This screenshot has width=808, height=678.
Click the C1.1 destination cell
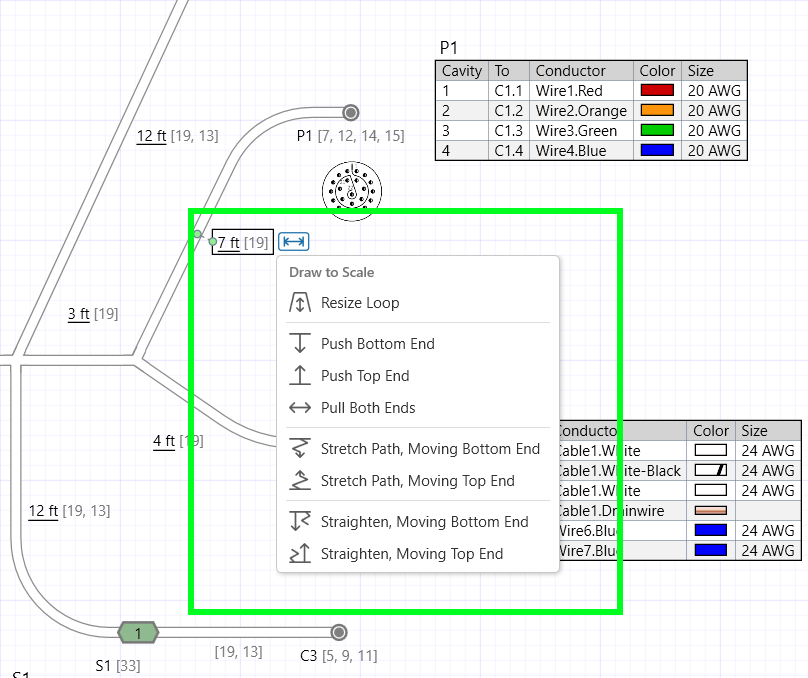(509, 91)
